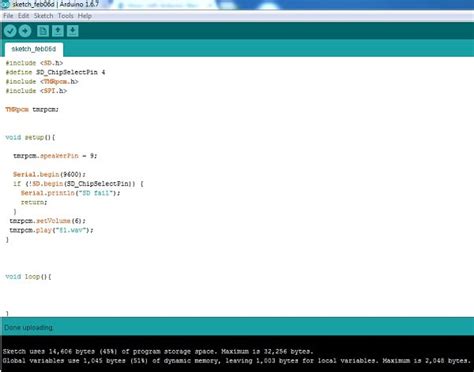
Task: Save the sketch with the Save icon
Action: click(x=73, y=31)
